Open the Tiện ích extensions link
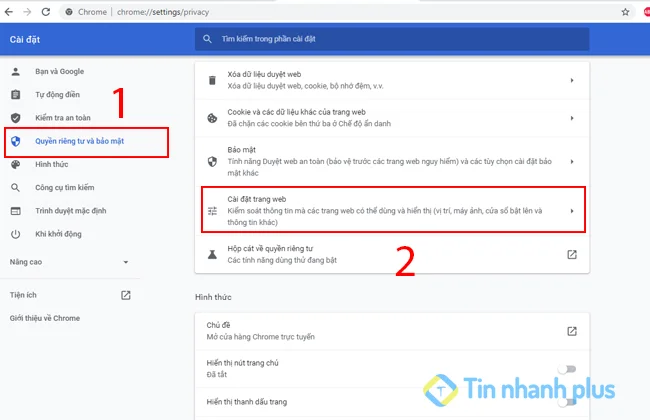The width and height of the screenshot is (650, 420). tap(23, 295)
